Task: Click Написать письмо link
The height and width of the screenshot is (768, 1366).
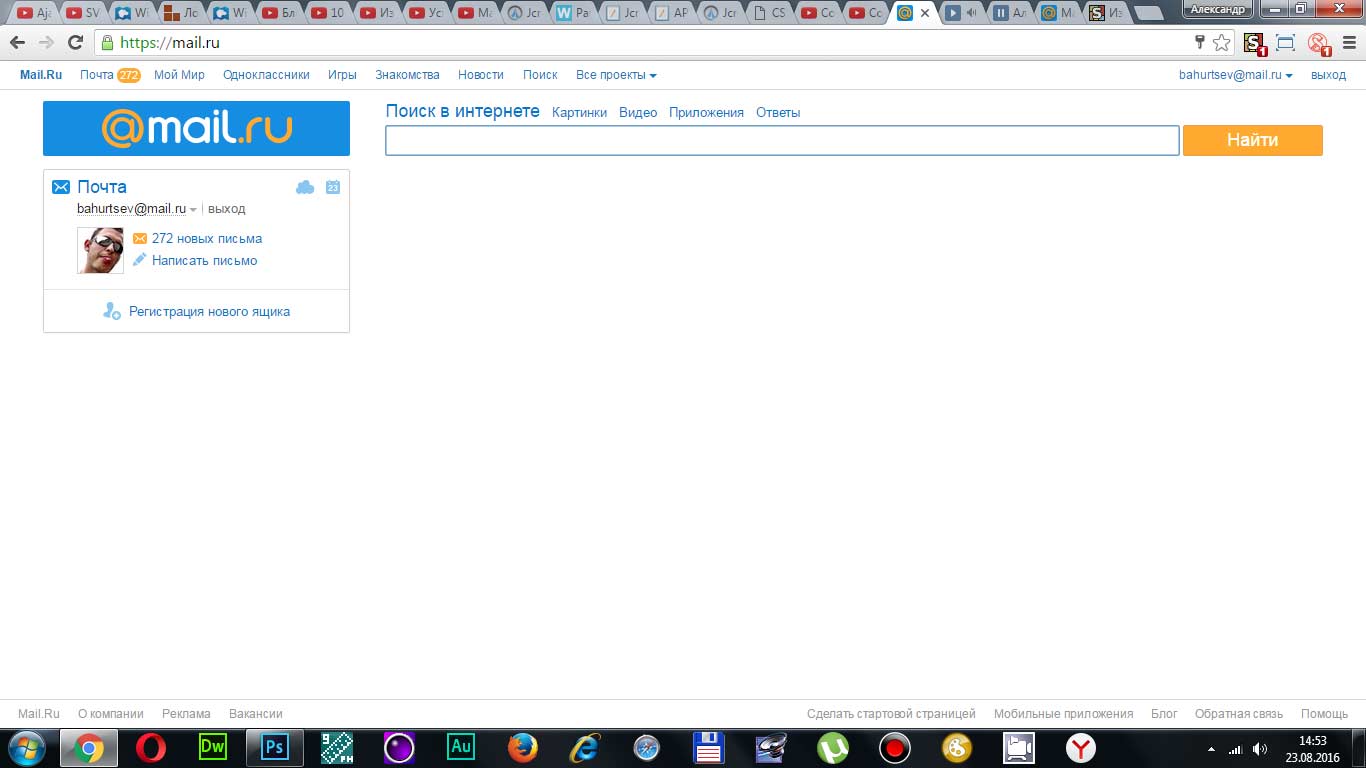Action: (x=204, y=261)
